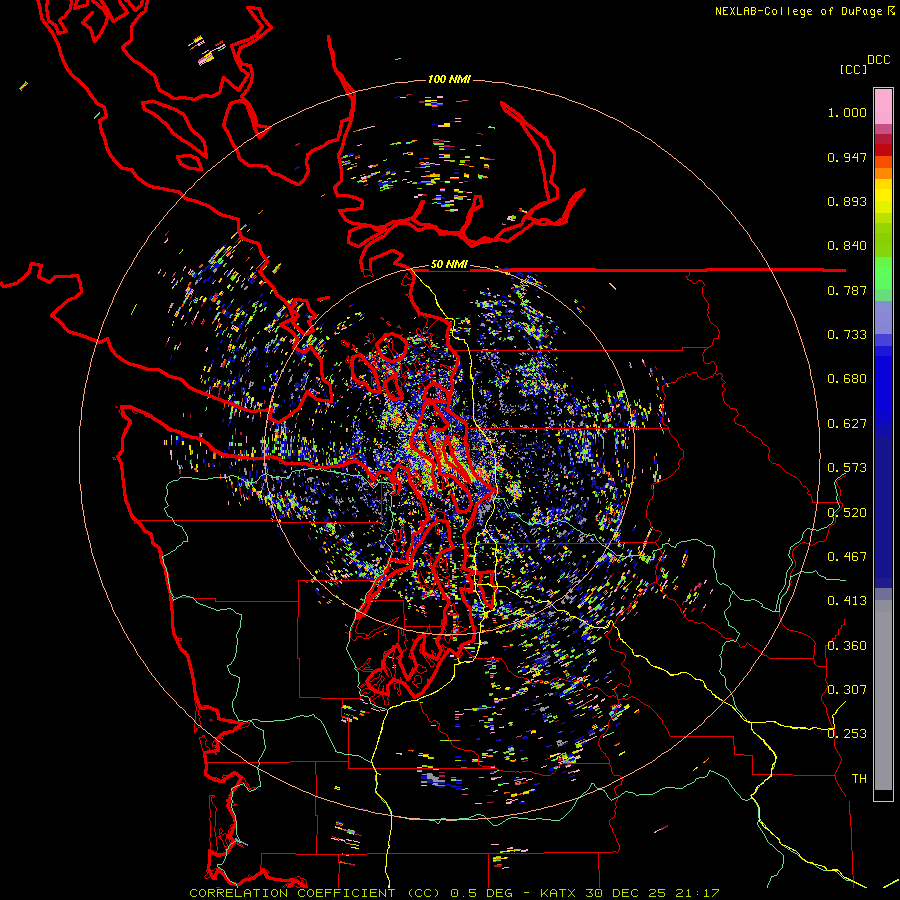Image resolution: width=900 pixels, height=900 pixels.
Task: Click the DCC product label
Action: pyautogui.click(x=879, y=60)
